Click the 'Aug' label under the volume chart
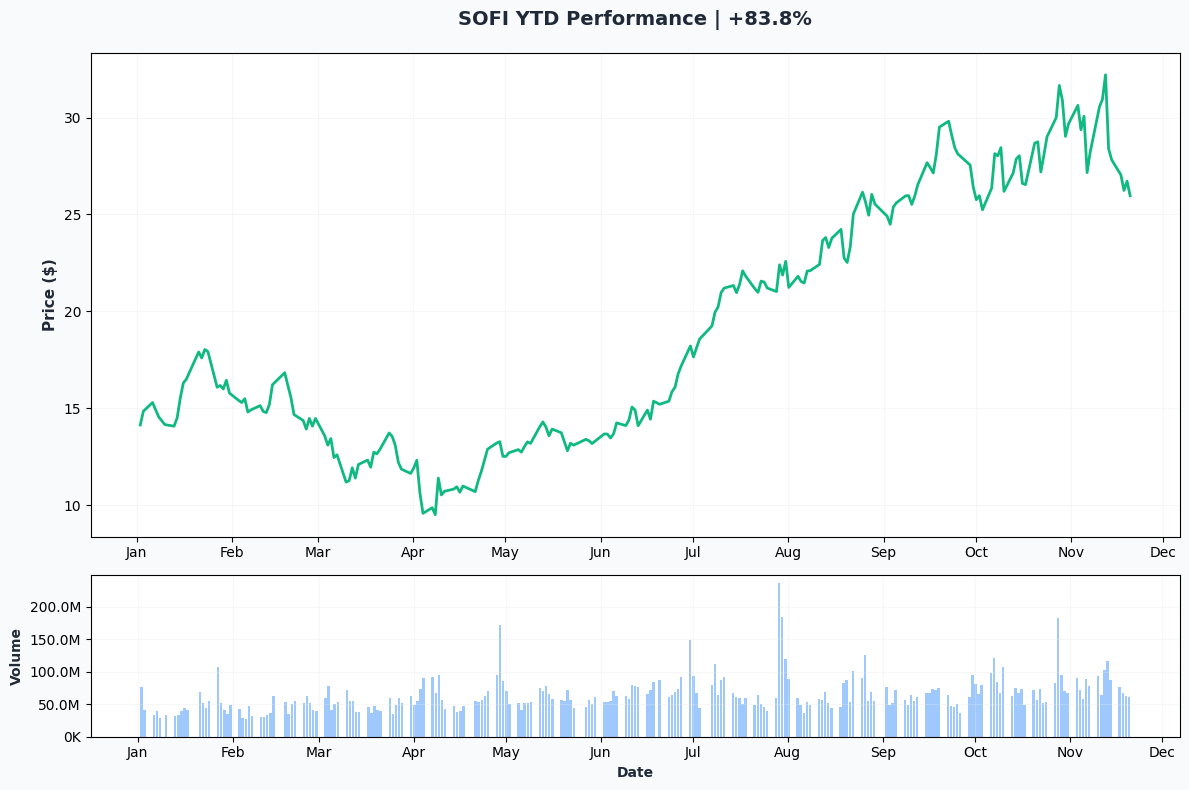Image resolution: width=1189 pixels, height=790 pixels. [788, 753]
